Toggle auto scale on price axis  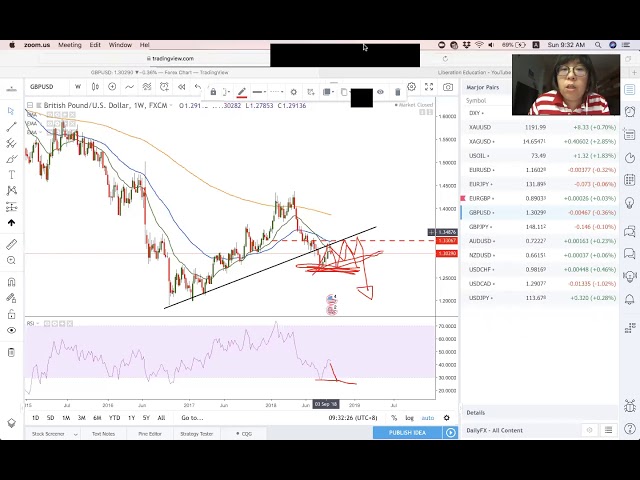428,418
